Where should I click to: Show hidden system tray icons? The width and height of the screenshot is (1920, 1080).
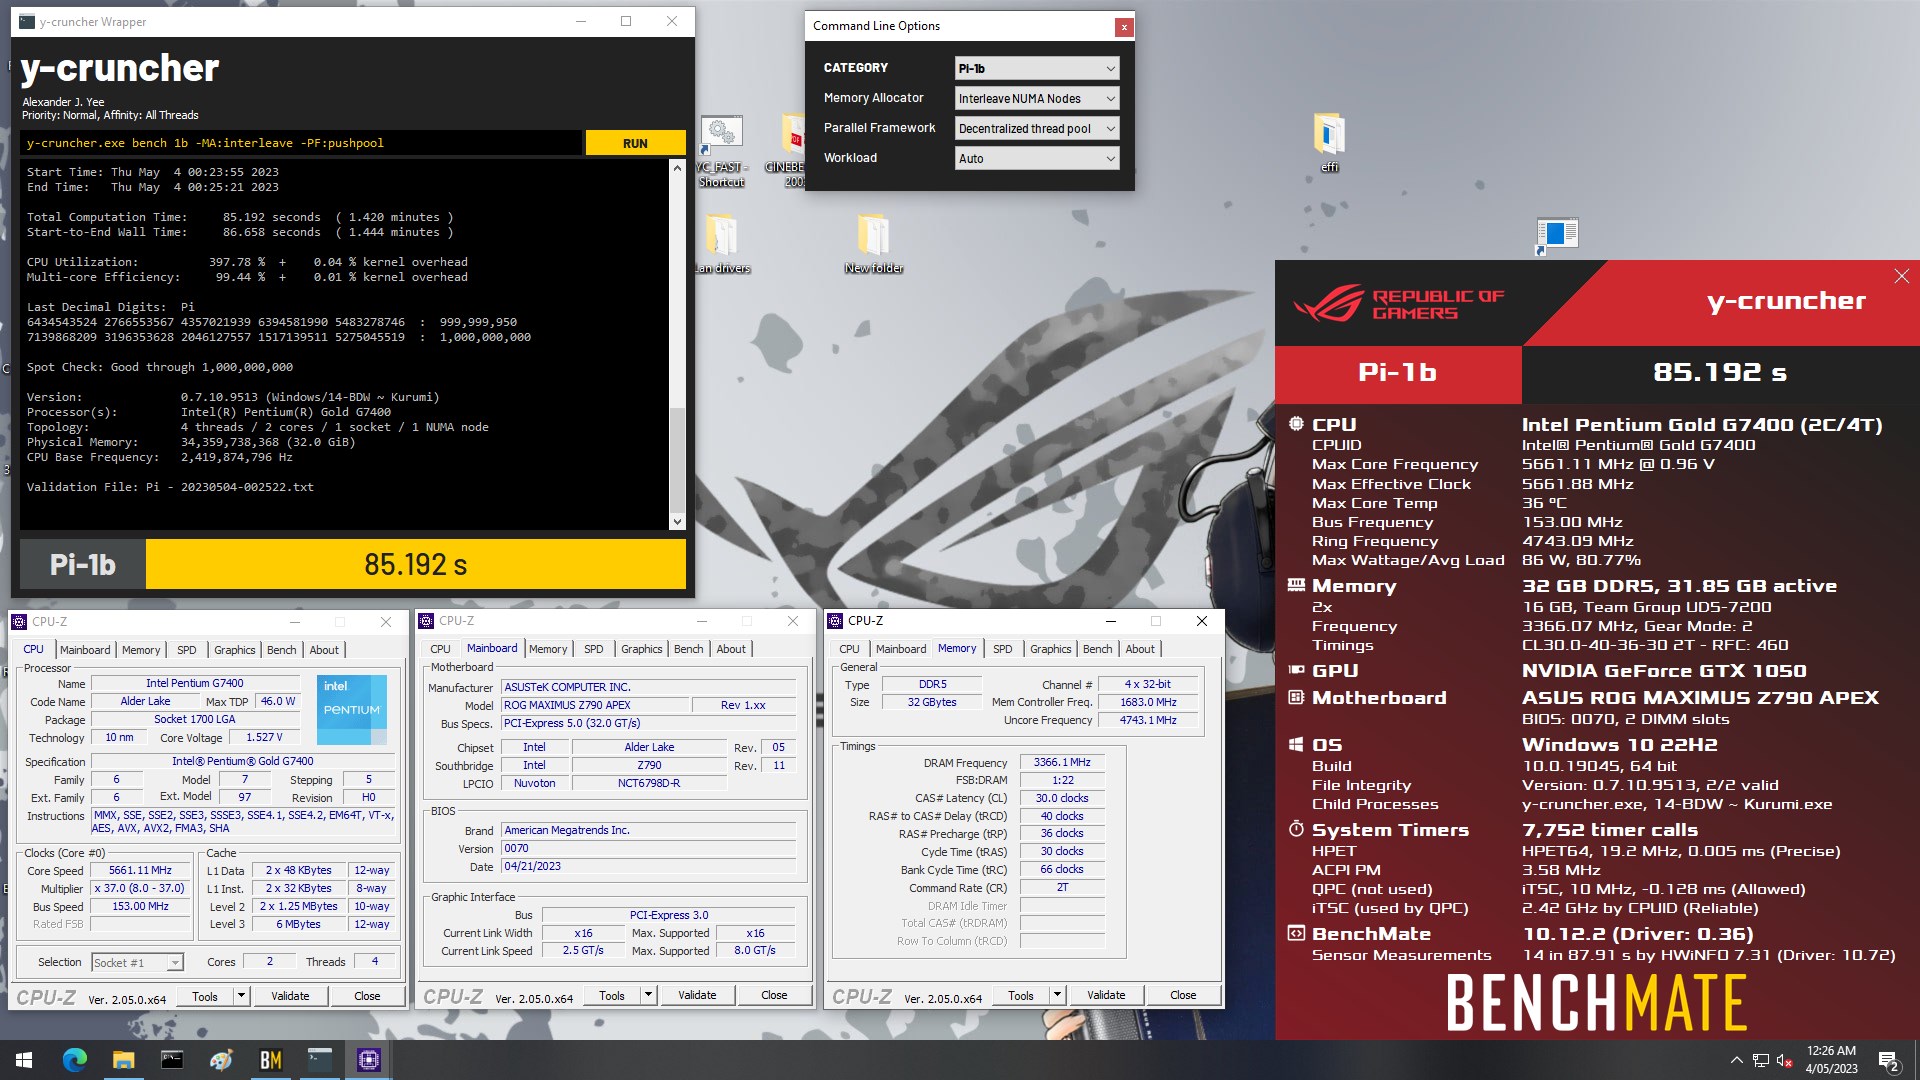pyautogui.click(x=1736, y=1060)
